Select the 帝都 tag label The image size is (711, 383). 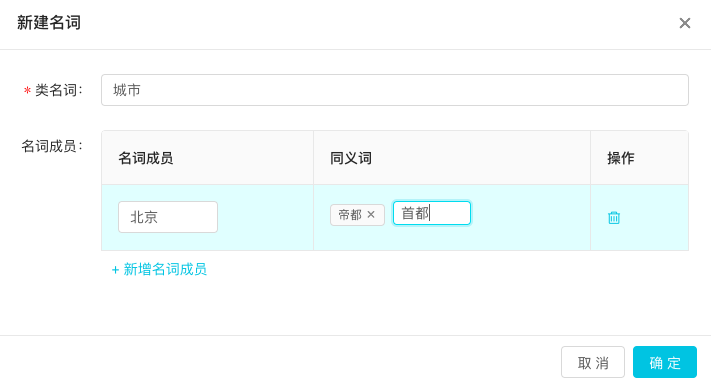click(x=350, y=214)
